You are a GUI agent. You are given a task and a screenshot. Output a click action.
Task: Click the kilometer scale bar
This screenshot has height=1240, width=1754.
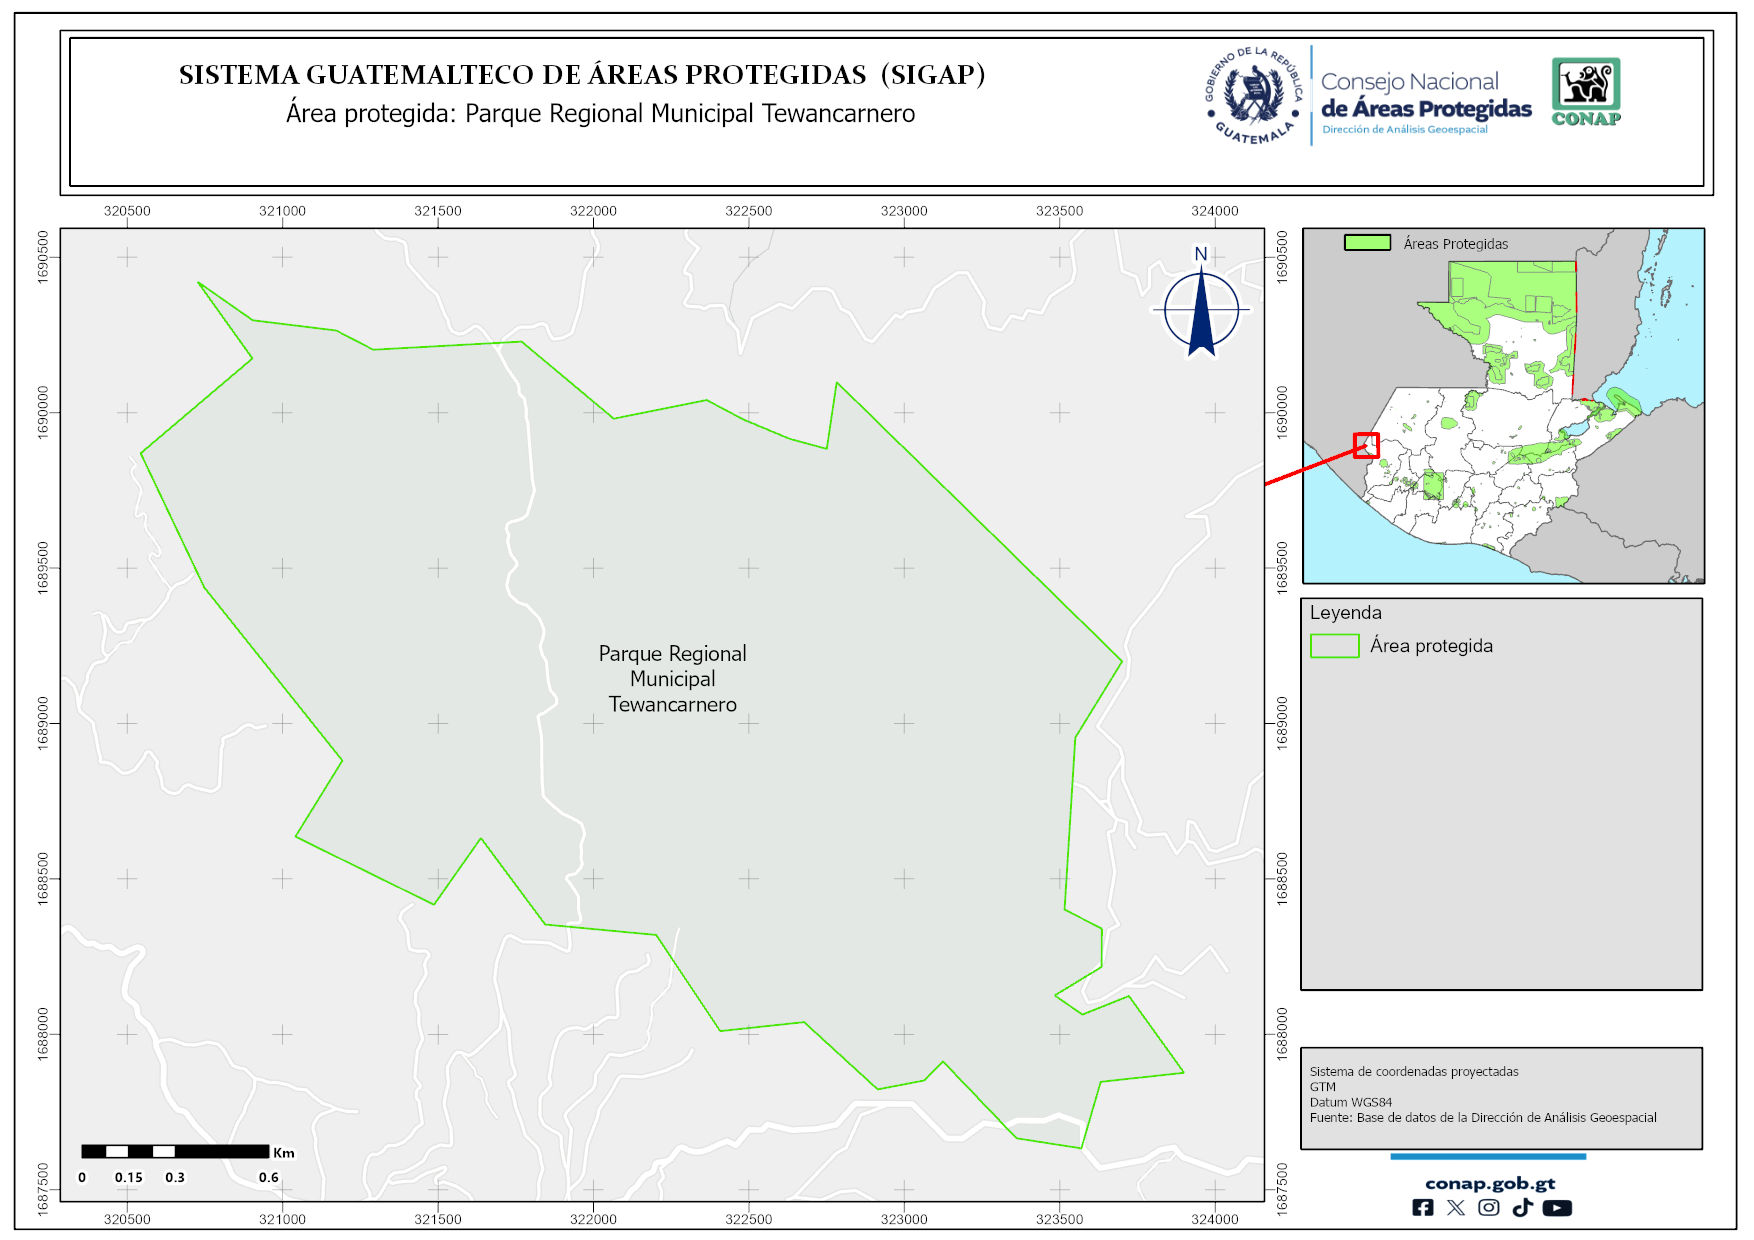[x=175, y=1152]
